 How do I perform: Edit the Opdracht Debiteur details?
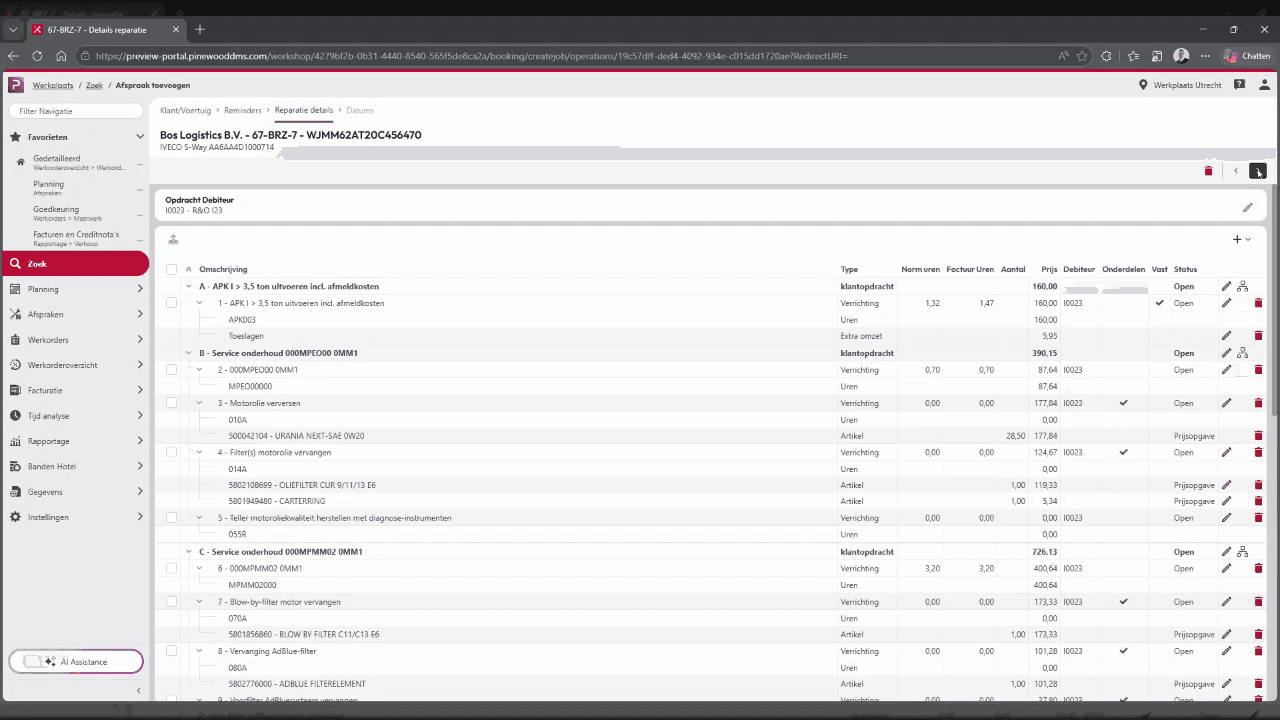(x=1247, y=207)
